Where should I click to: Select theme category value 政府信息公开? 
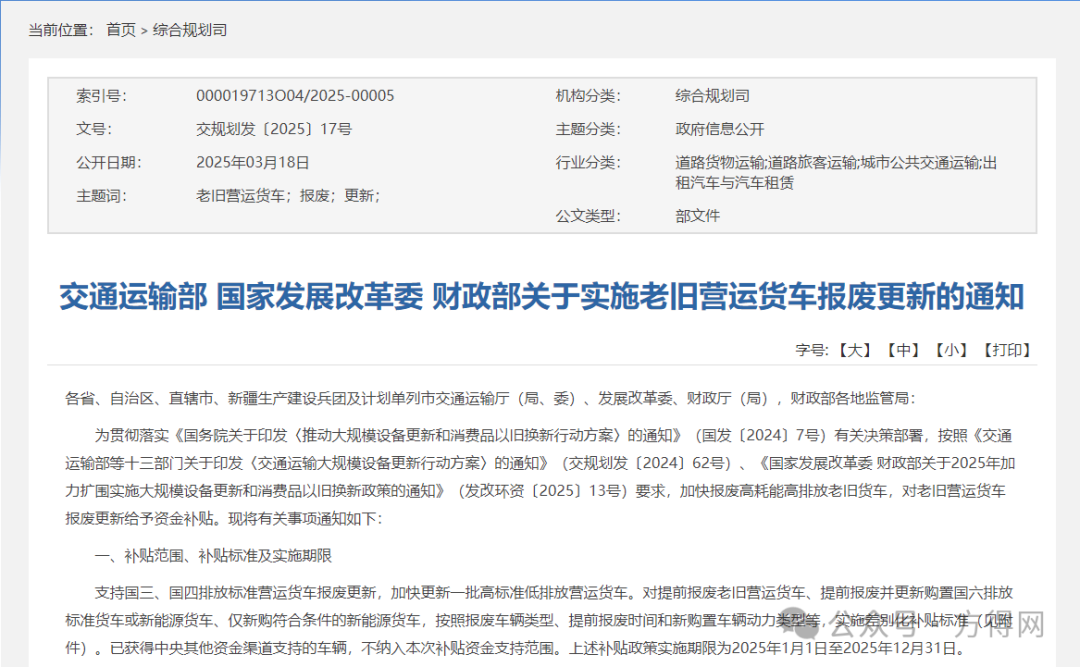coord(720,130)
